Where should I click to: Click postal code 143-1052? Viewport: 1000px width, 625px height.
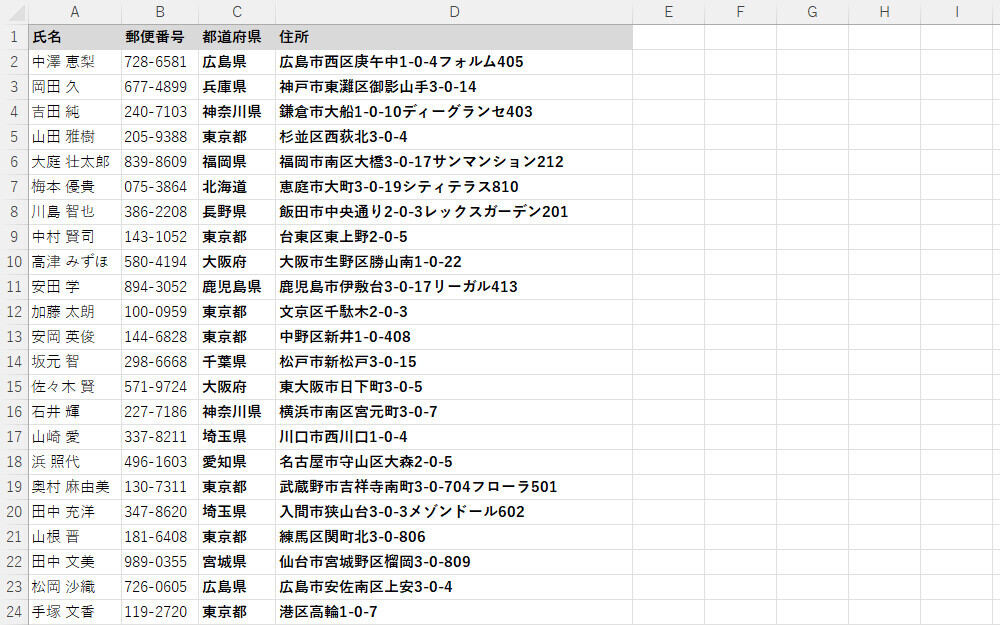coord(159,237)
